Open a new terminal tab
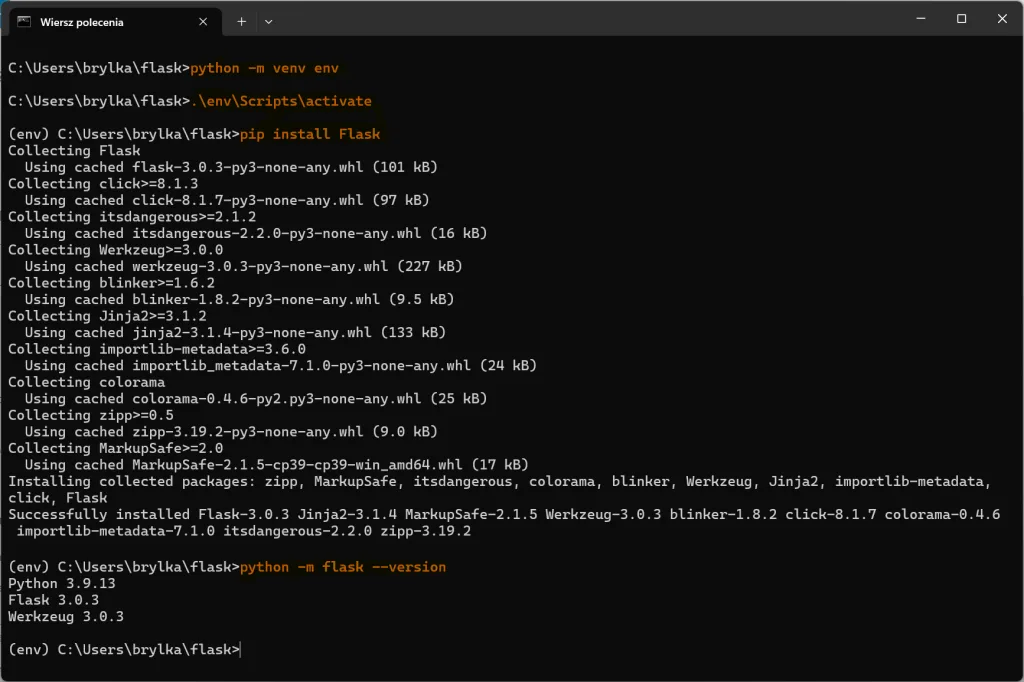Screen dimensions: 1024x682 click(x=241, y=22)
